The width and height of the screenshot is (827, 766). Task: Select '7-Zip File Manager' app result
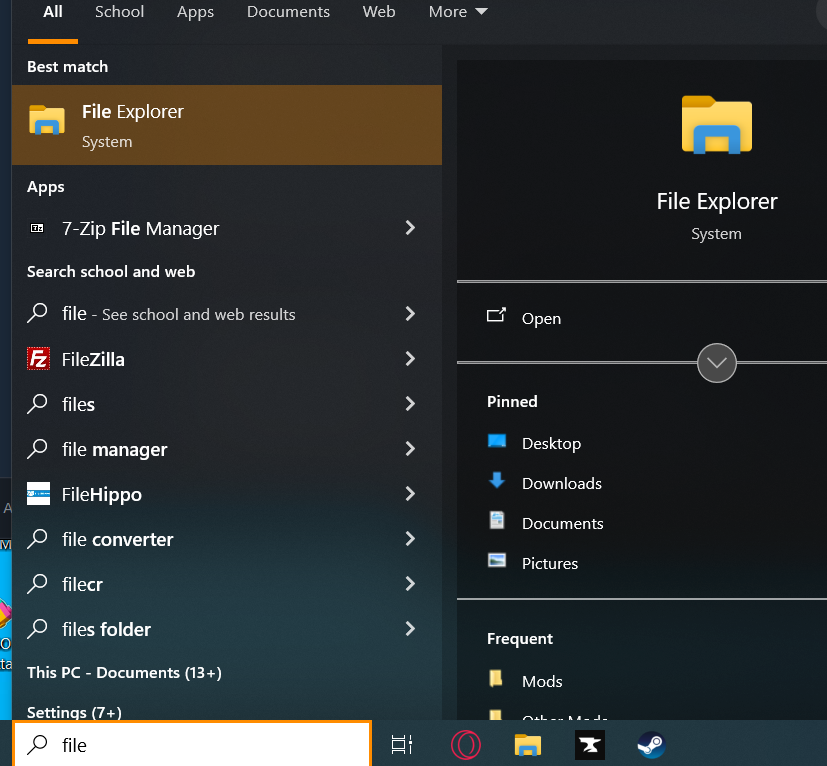tap(227, 228)
